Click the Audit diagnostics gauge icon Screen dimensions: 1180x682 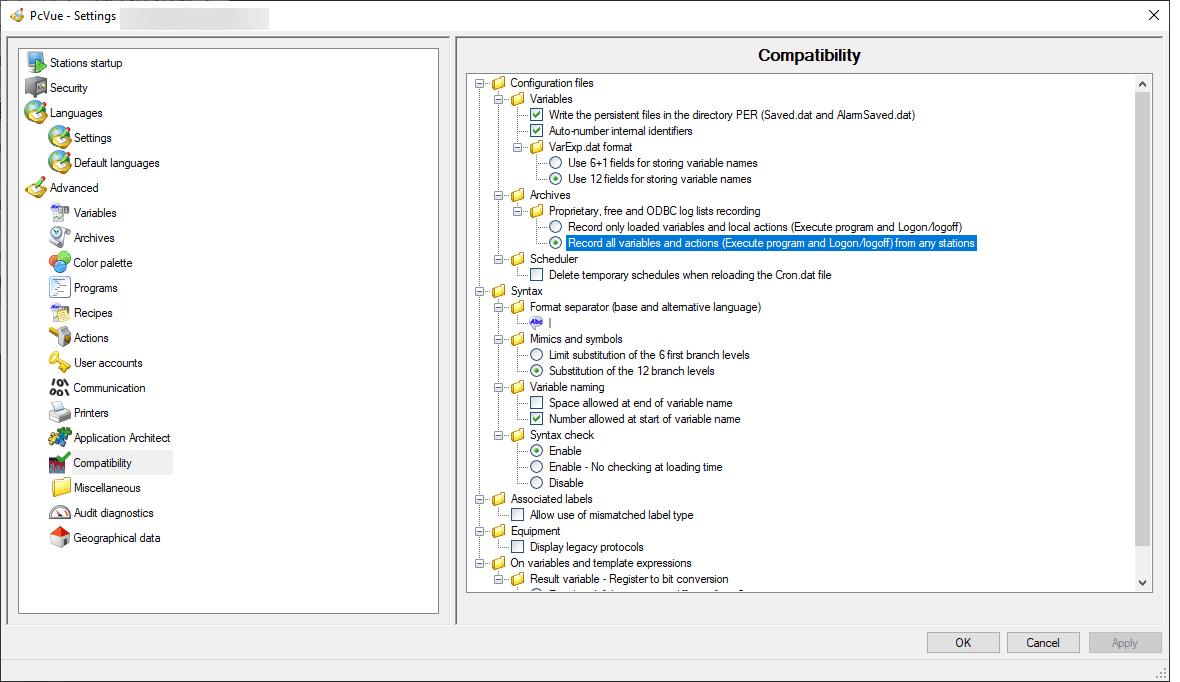pyautogui.click(x=59, y=513)
